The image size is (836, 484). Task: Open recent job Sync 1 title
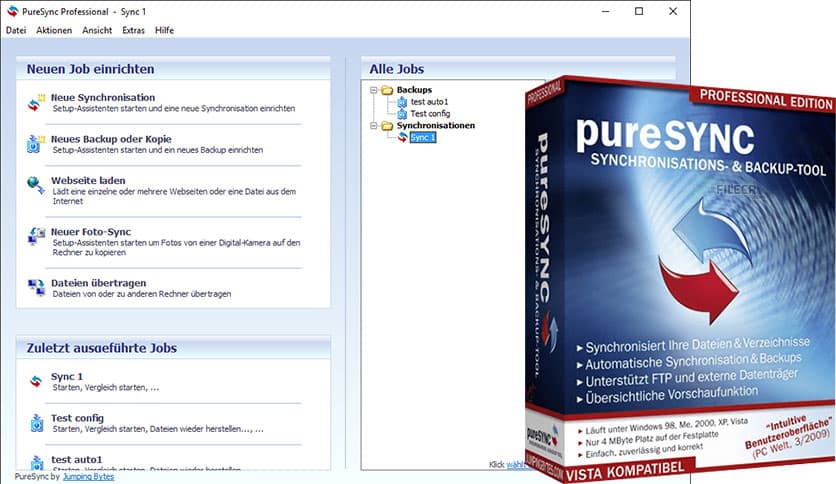[67, 376]
